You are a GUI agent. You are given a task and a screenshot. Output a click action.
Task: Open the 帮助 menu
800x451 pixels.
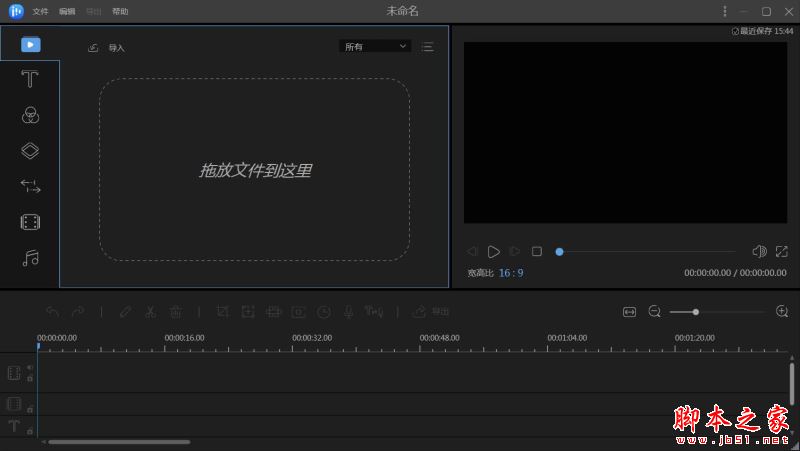(x=120, y=11)
